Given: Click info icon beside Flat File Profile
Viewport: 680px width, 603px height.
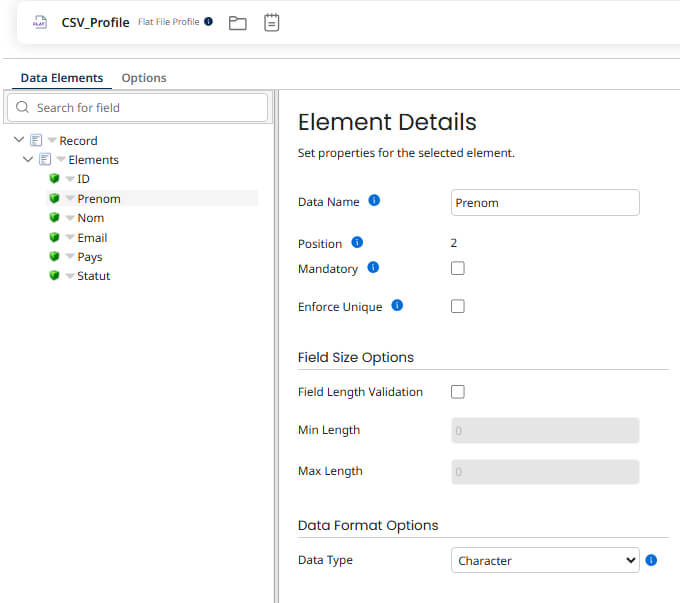Looking at the screenshot, I should (x=209, y=21).
